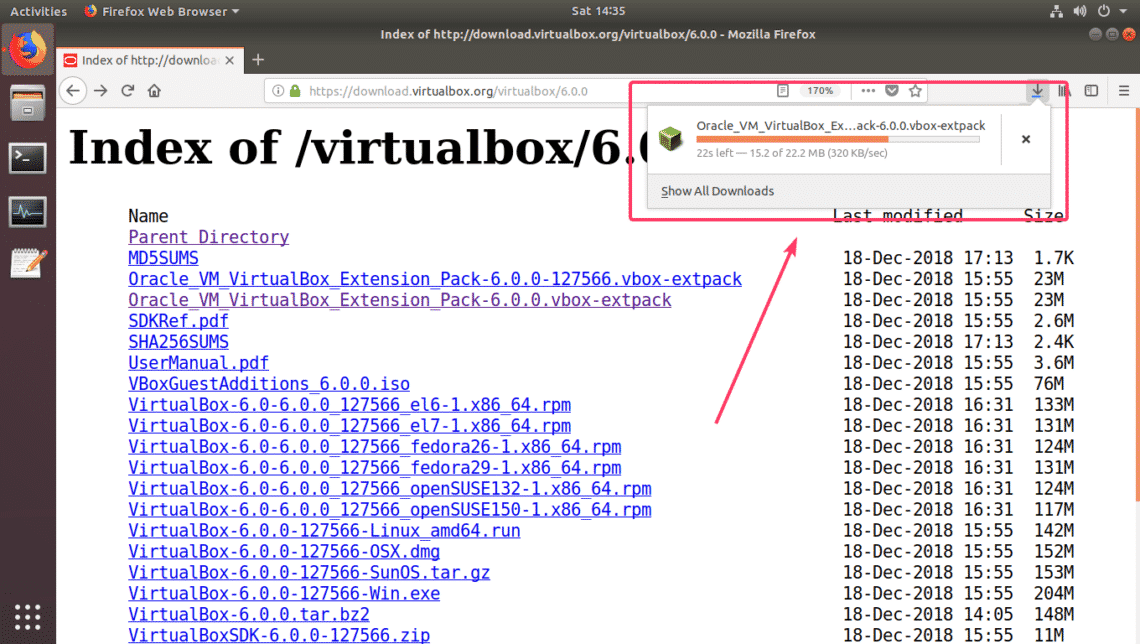Open the downloads arrow toolbar button

(1037, 91)
